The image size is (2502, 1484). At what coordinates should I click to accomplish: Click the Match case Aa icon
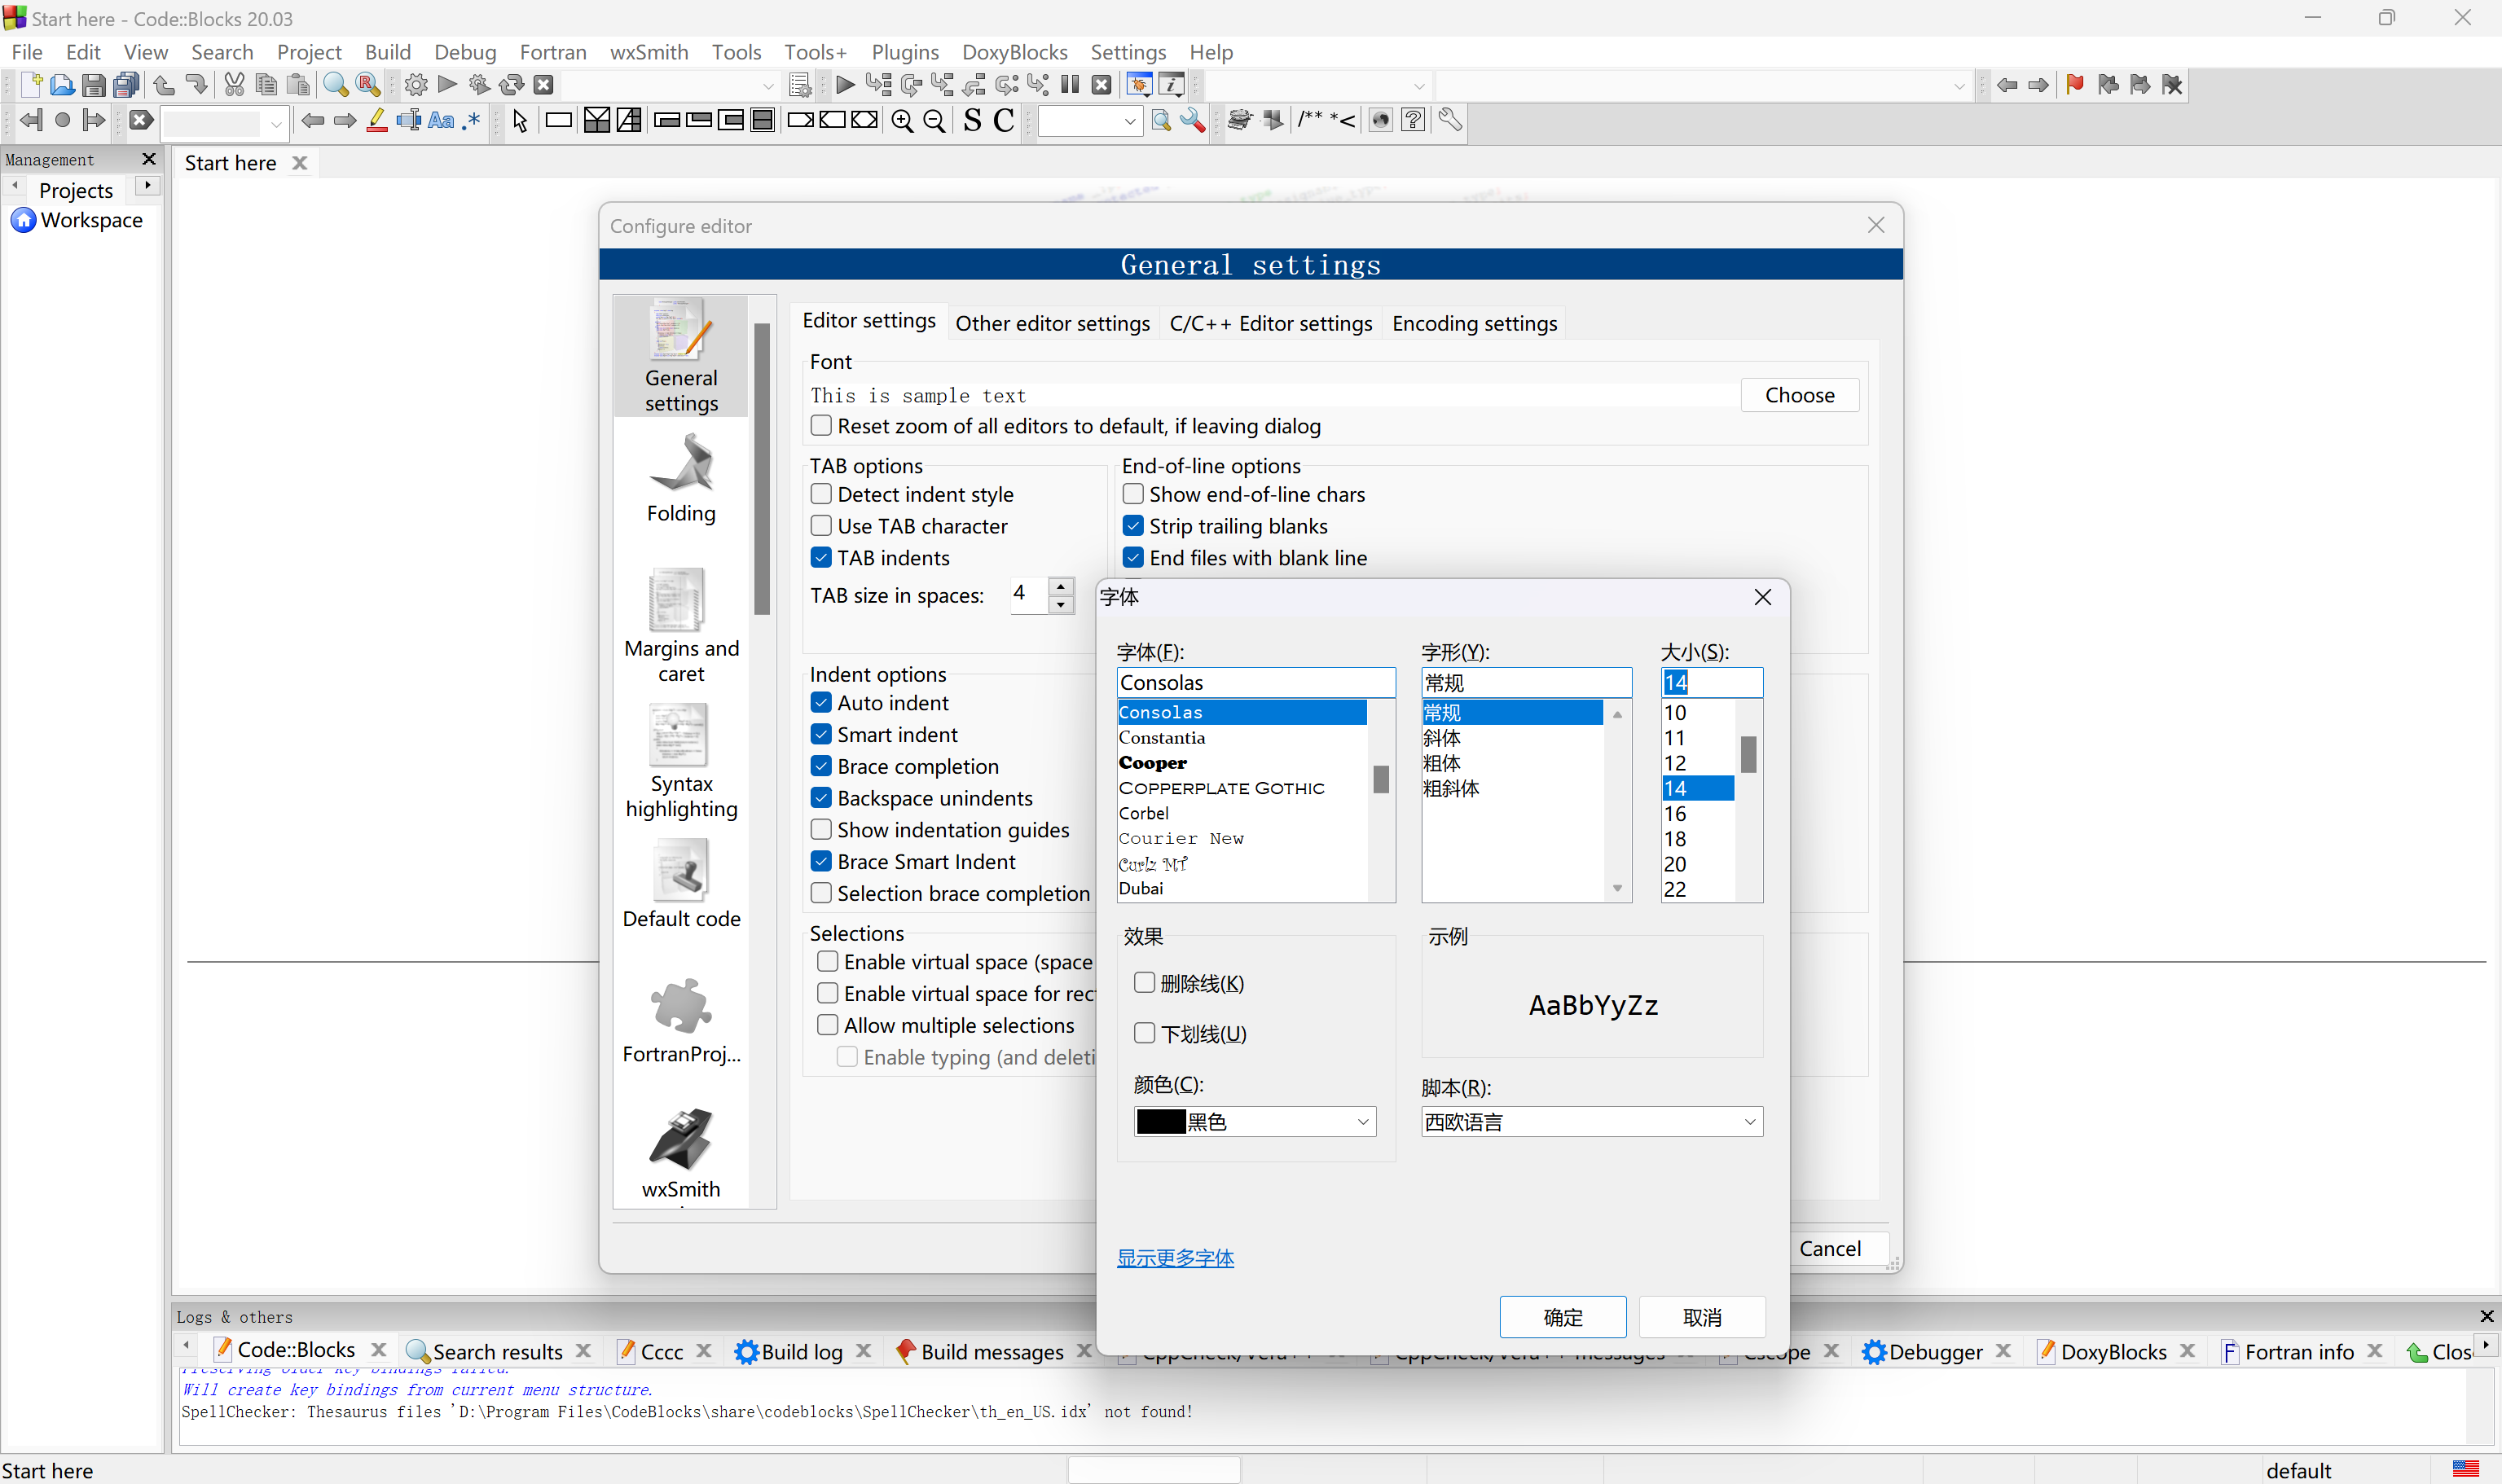(x=441, y=121)
